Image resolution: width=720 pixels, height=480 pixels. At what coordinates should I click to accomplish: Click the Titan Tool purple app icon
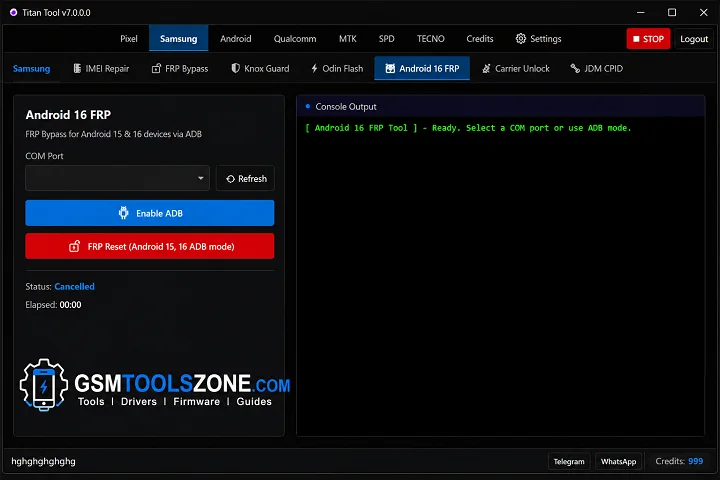tap(13, 12)
